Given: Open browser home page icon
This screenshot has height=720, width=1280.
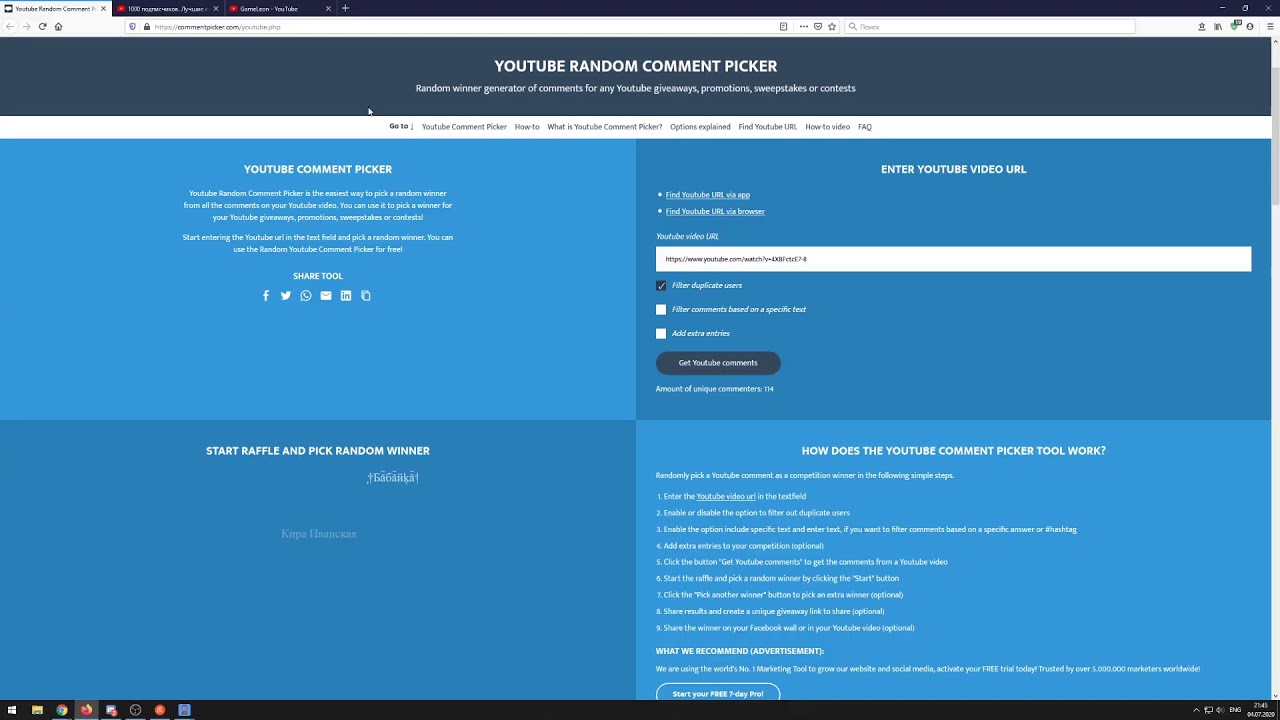Looking at the screenshot, I should point(58,27).
